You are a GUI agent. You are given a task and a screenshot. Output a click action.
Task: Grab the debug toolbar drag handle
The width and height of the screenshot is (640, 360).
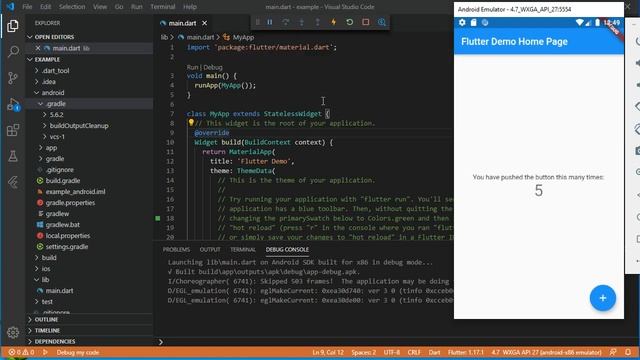pos(258,22)
